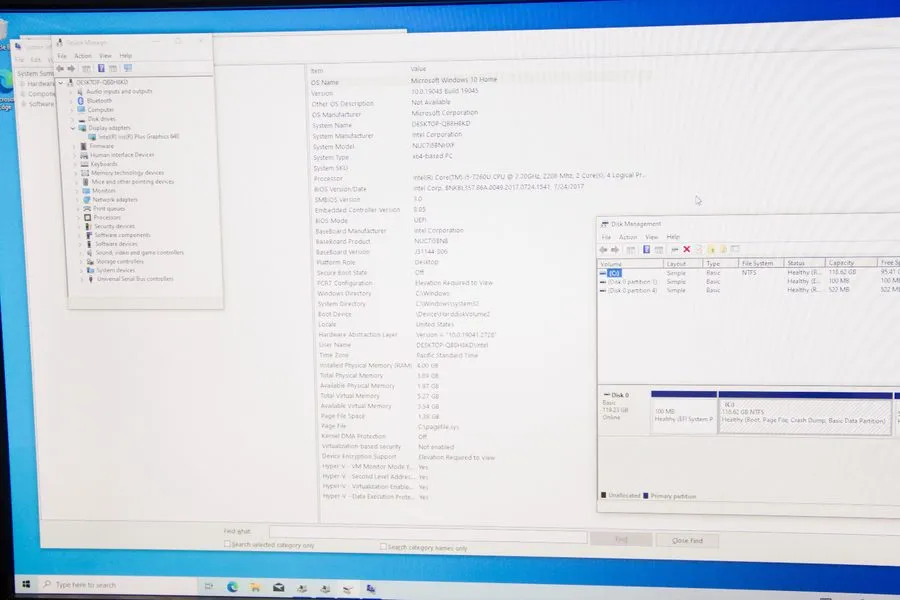900x600 pixels.
Task: Click the Windows Start button
Action: coord(26,584)
